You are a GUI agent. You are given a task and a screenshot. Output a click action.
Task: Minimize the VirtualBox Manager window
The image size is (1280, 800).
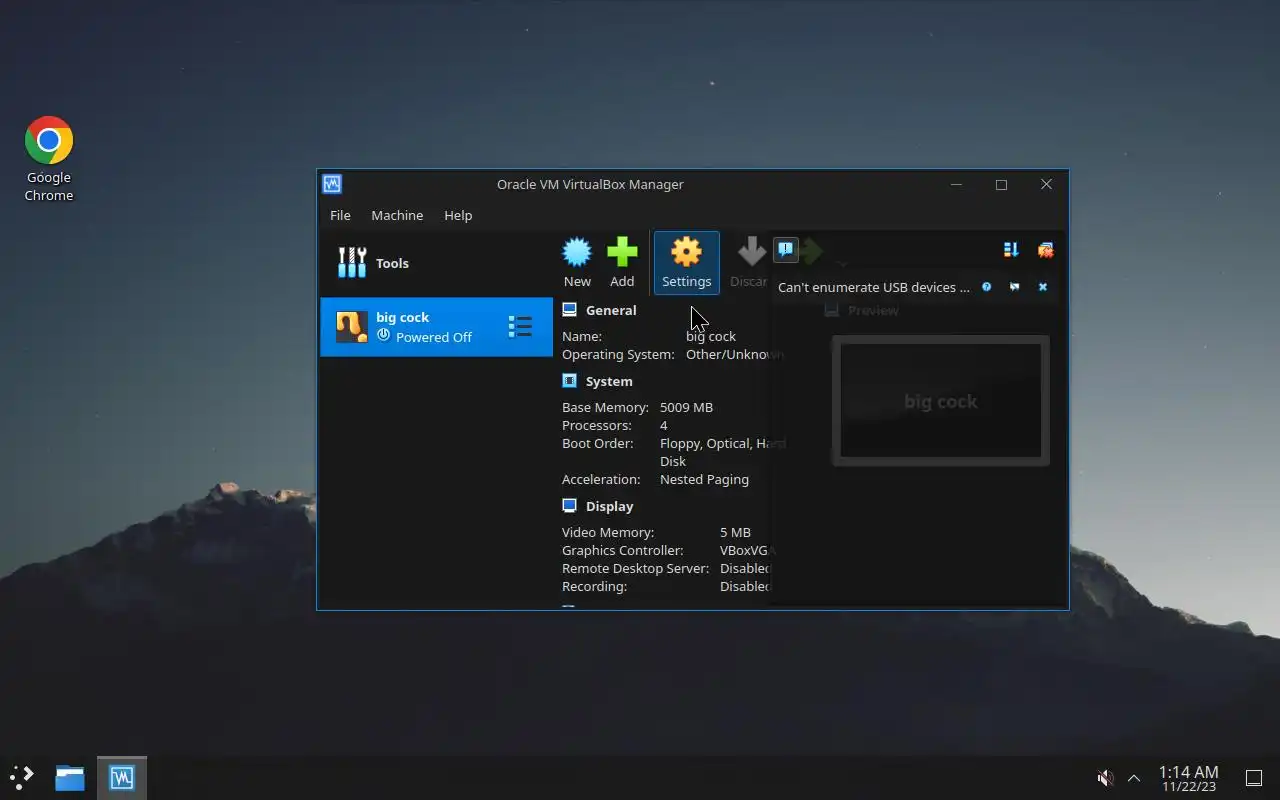(x=956, y=184)
